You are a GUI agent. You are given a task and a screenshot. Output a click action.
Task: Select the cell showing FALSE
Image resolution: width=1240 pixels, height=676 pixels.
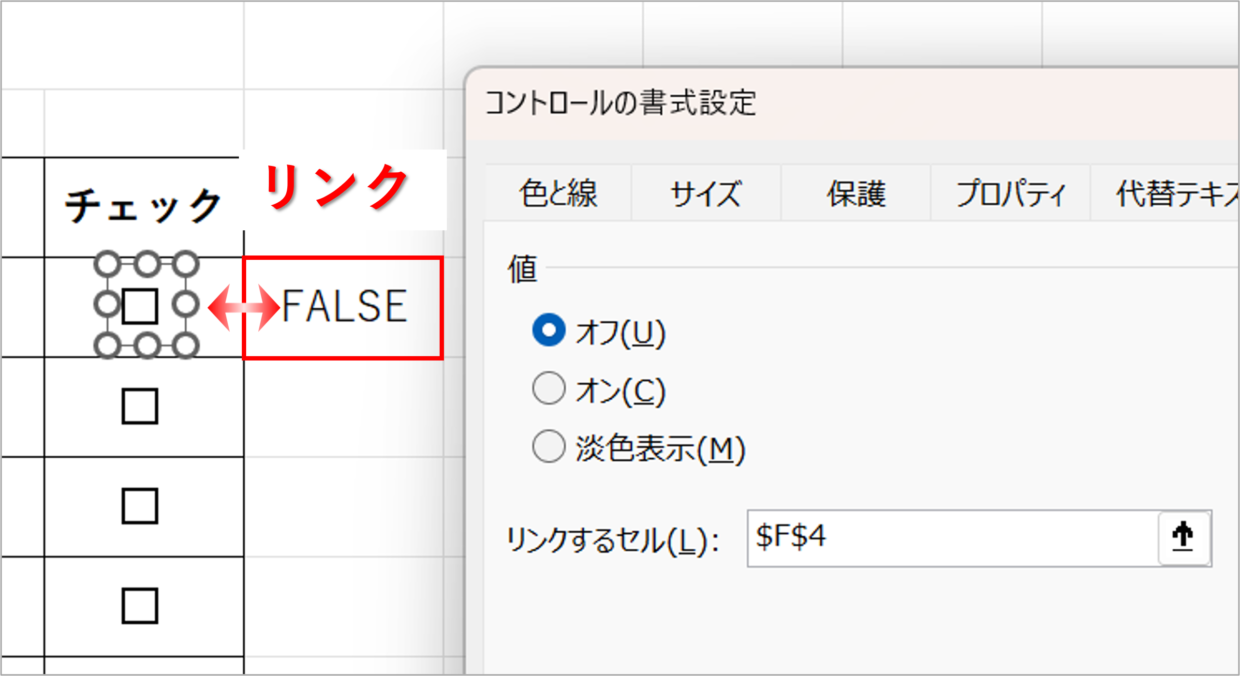tap(342, 307)
